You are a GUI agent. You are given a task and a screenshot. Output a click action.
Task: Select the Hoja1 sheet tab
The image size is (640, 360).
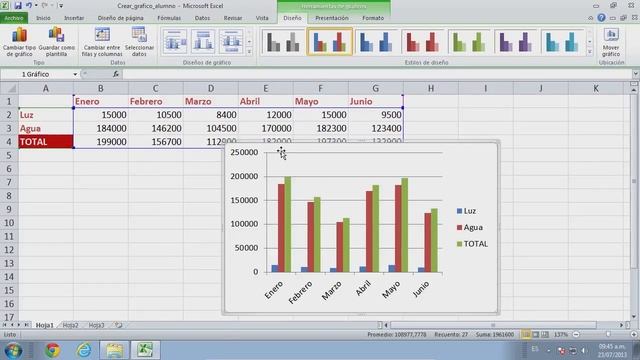pyautogui.click(x=44, y=325)
